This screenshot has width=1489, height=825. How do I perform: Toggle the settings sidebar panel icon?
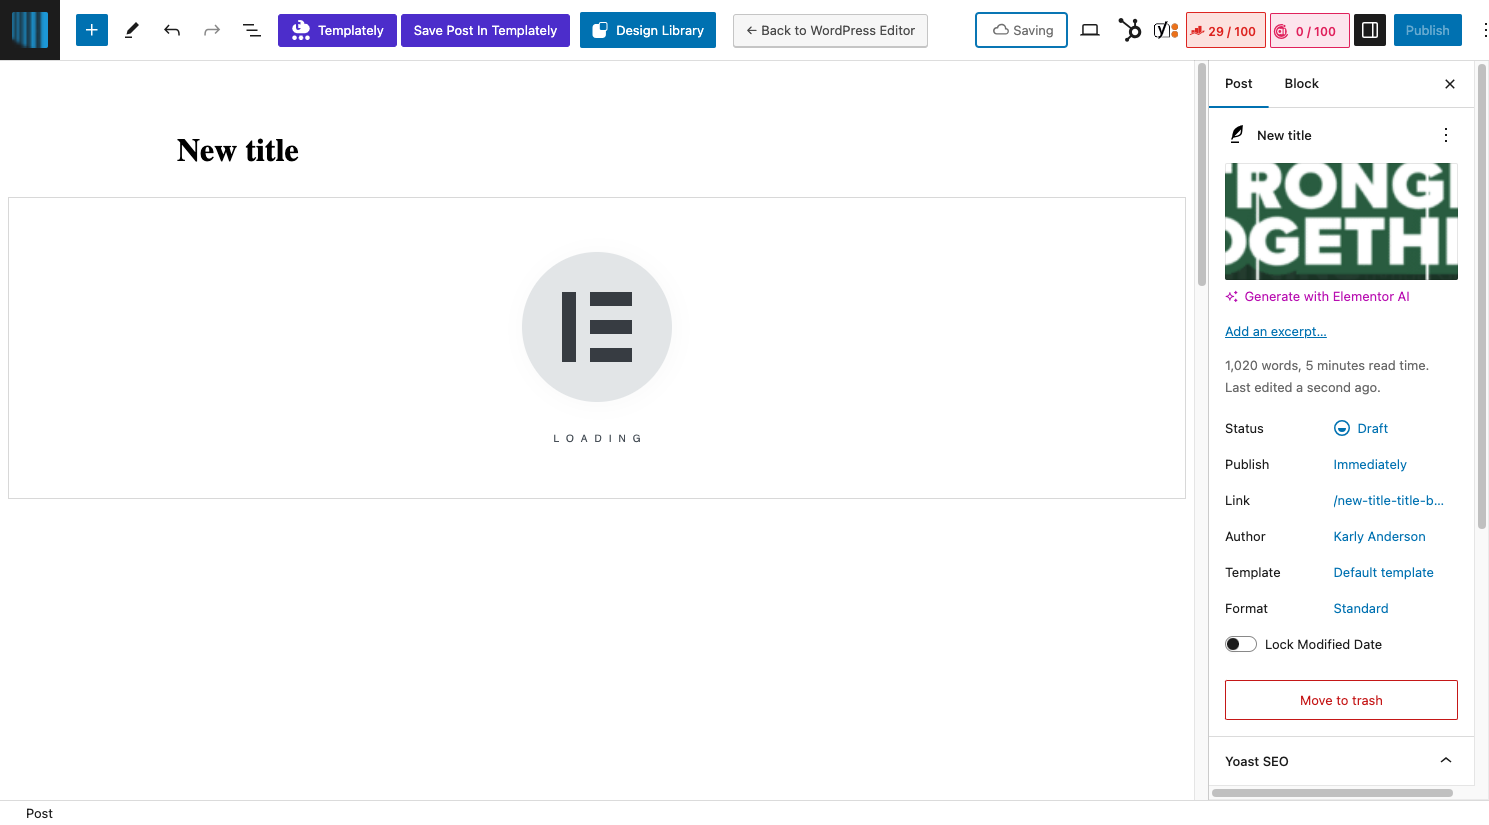click(x=1370, y=30)
